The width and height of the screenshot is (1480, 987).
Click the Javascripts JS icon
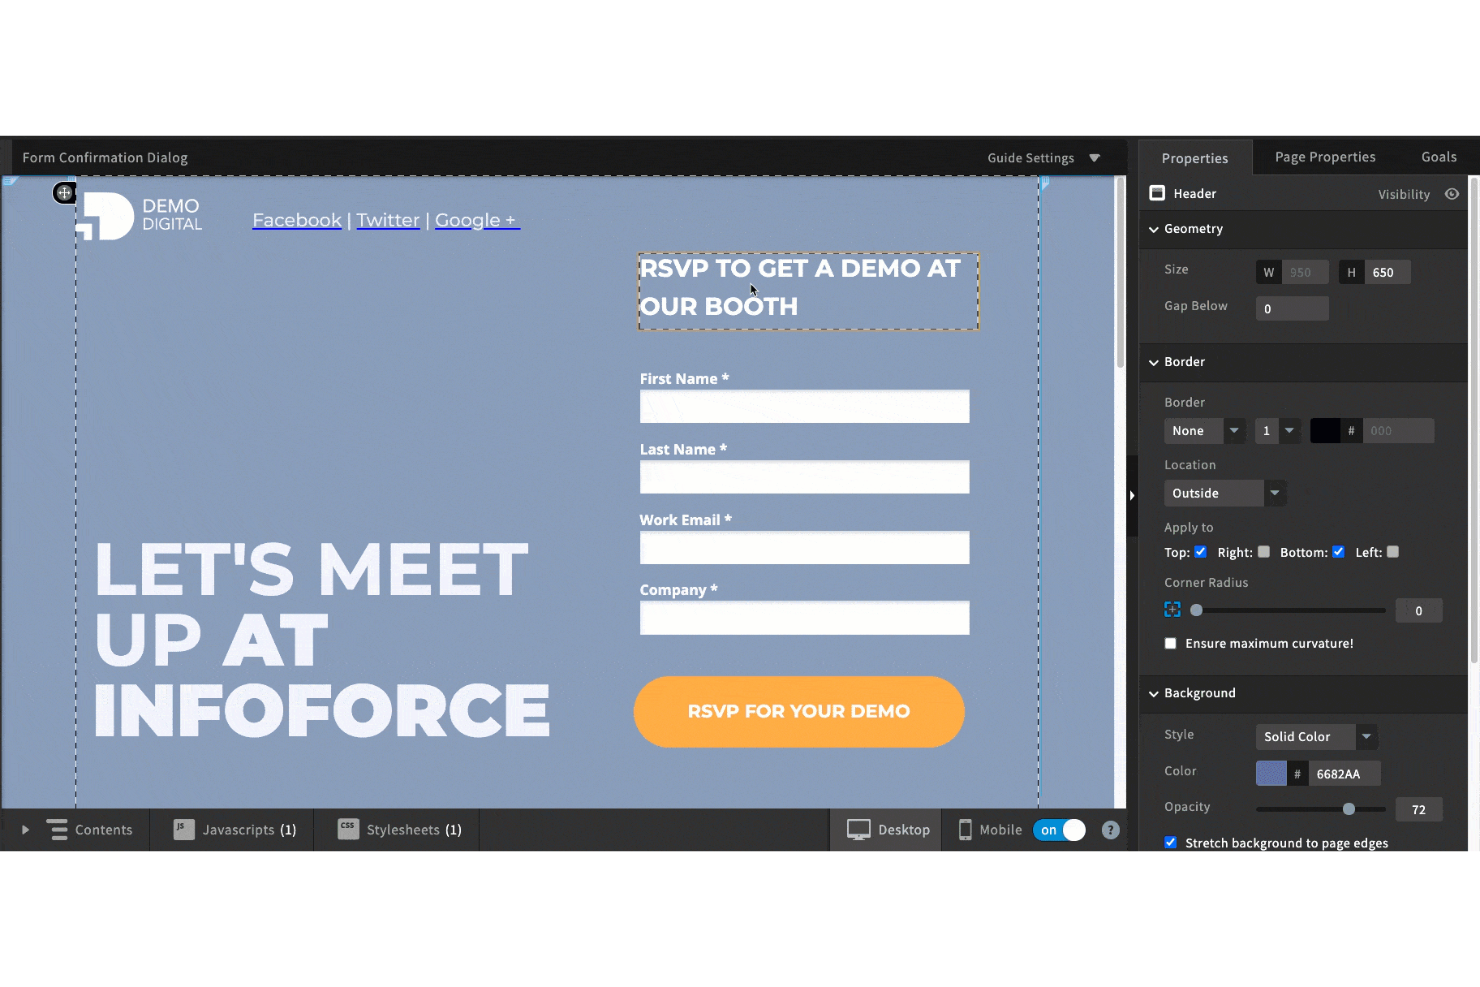click(182, 828)
